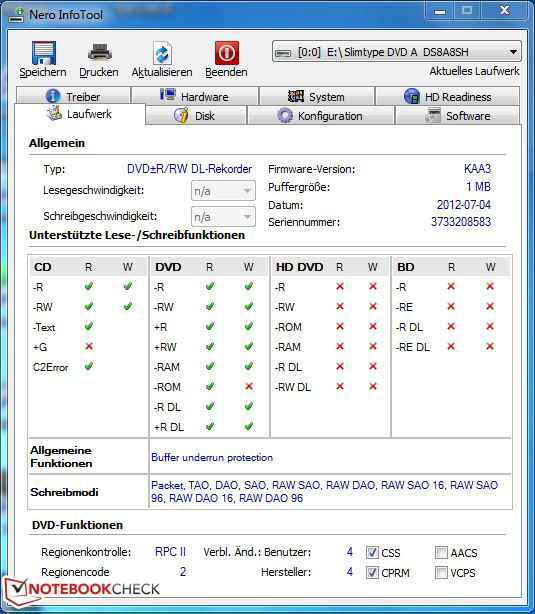Viewport: 535px width, 614px height.
Task: Click the Disk tab disc icon
Action: (x=181, y=116)
